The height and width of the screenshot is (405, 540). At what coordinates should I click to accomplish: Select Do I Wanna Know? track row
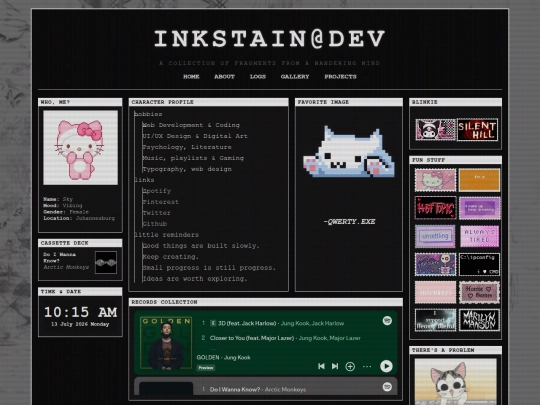(x=253, y=390)
